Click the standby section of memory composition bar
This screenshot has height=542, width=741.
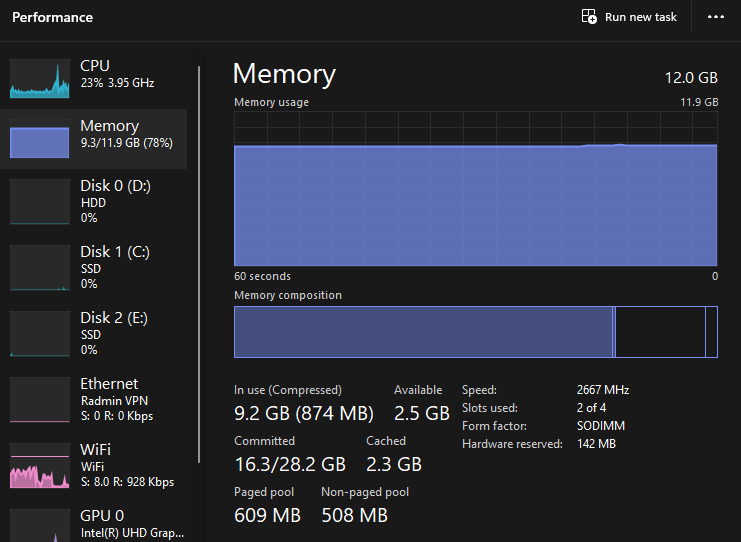coord(660,332)
